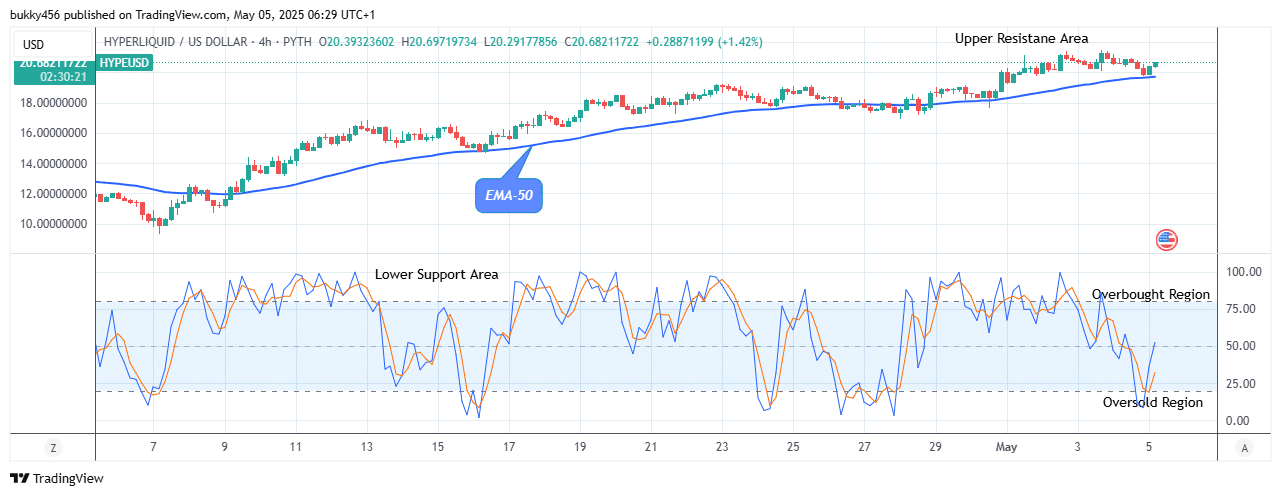Image resolution: width=1281 pixels, height=496 pixels.
Task: Click the US flag event icon on chart
Action: 1166,239
